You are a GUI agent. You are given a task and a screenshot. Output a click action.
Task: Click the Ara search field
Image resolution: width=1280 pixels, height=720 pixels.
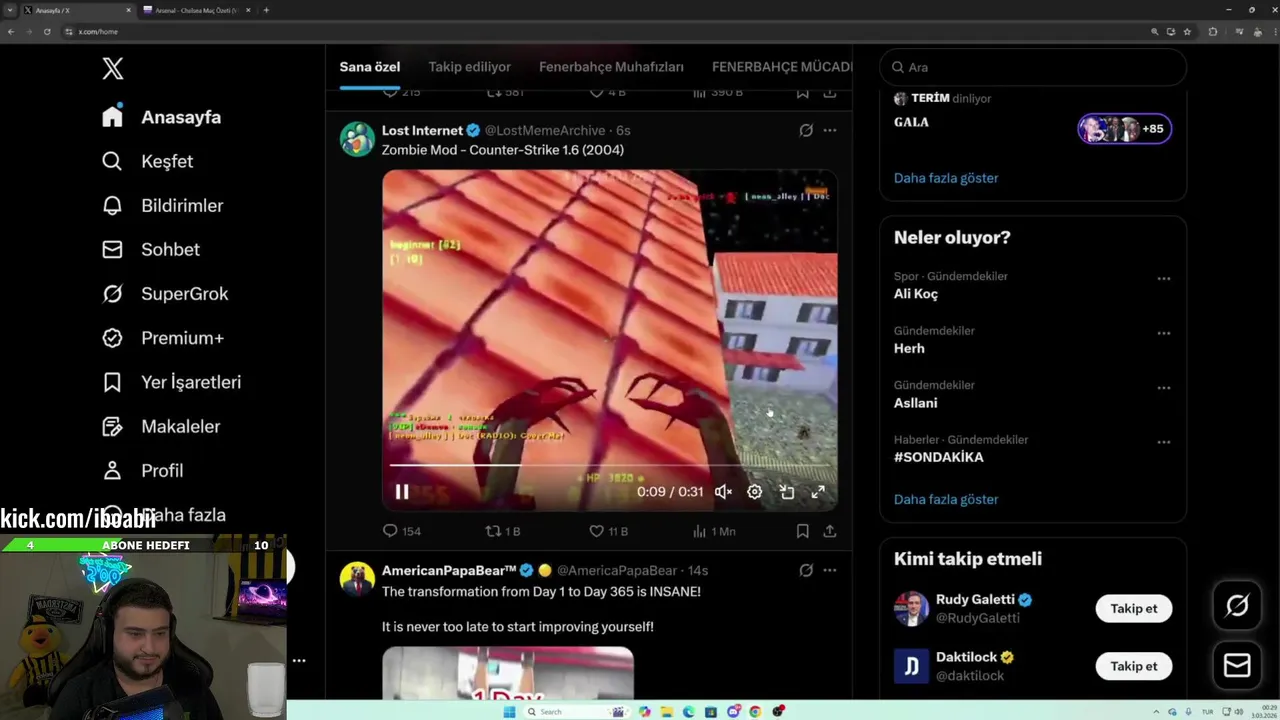1033,67
